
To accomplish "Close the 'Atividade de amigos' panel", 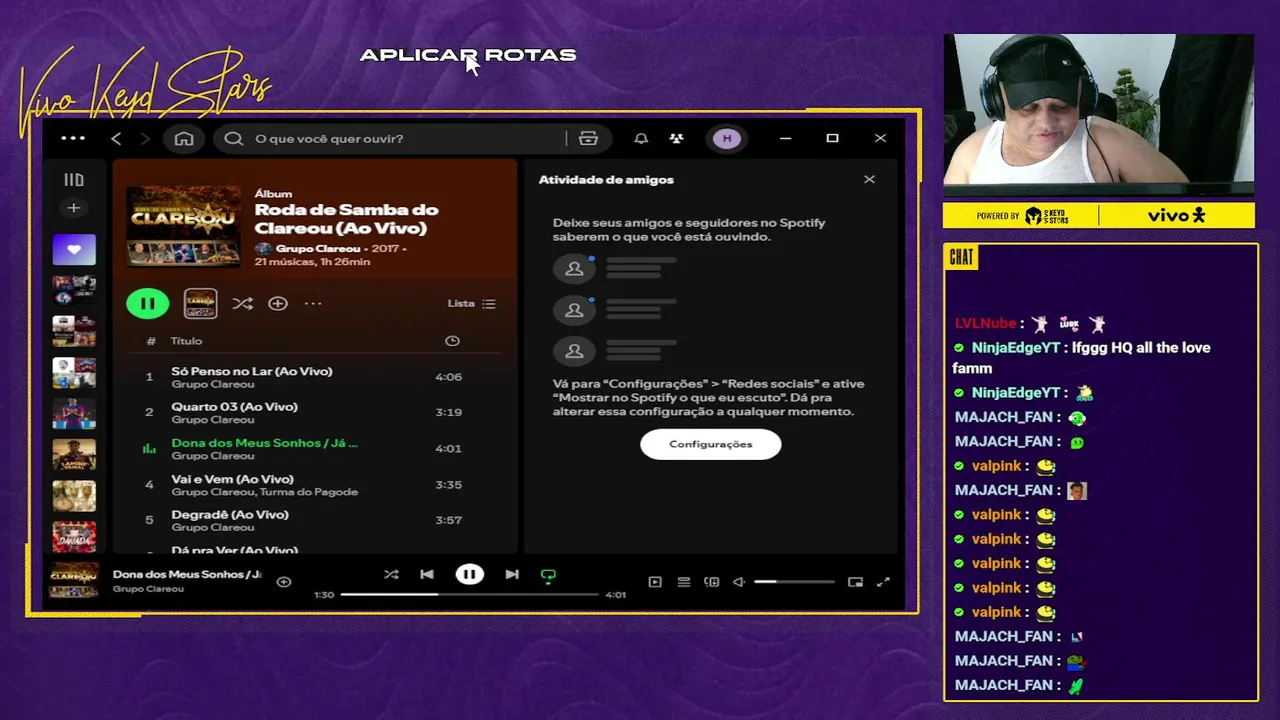I will pos(869,180).
